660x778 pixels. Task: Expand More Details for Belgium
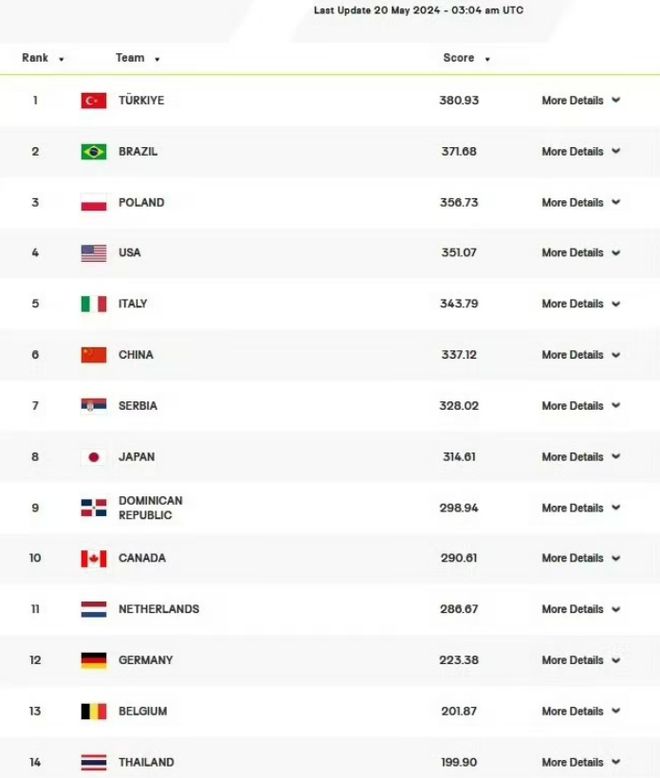(581, 712)
